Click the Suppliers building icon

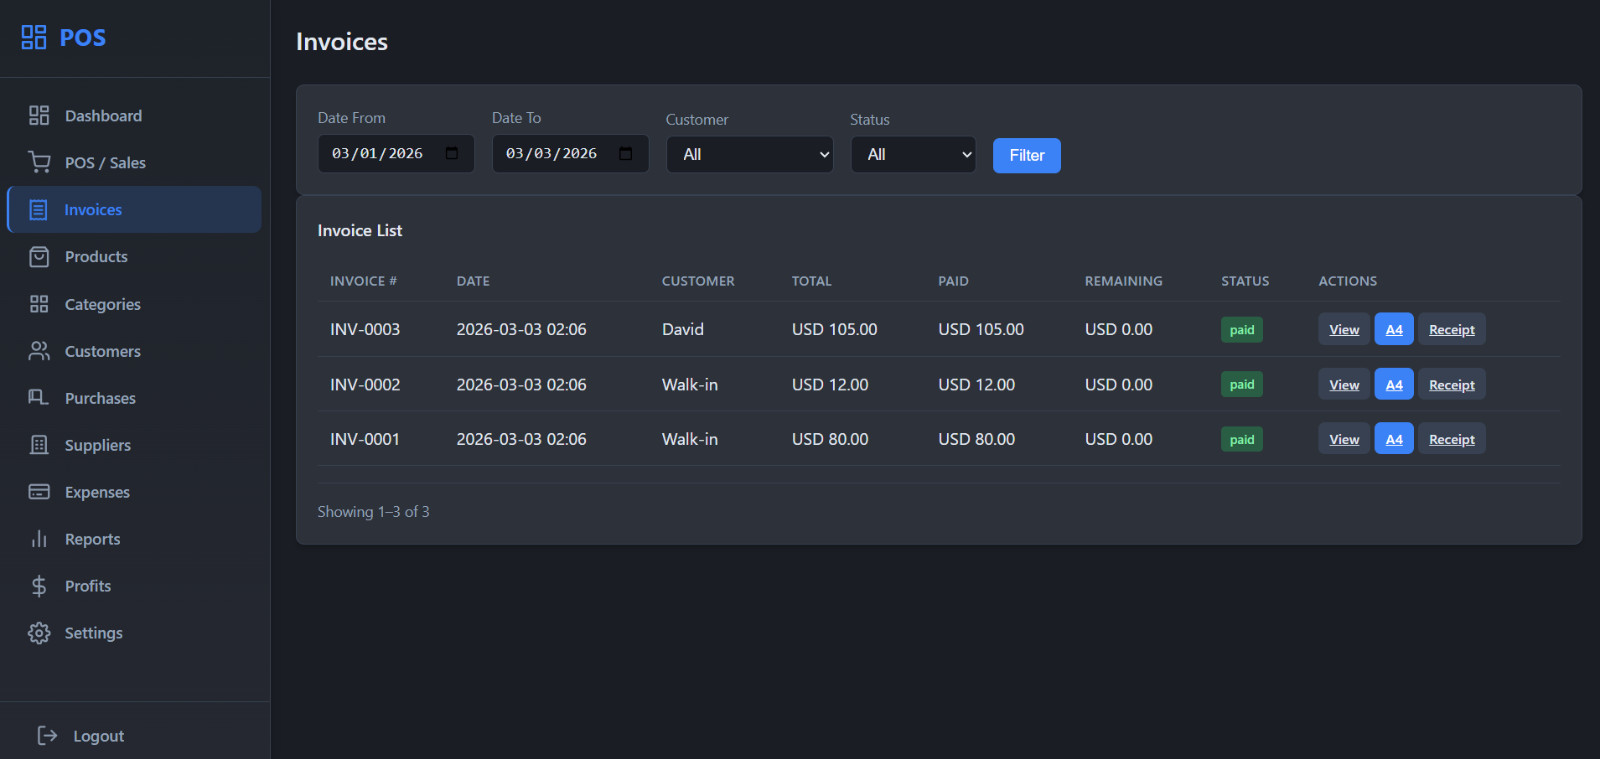click(x=39, y=445)
